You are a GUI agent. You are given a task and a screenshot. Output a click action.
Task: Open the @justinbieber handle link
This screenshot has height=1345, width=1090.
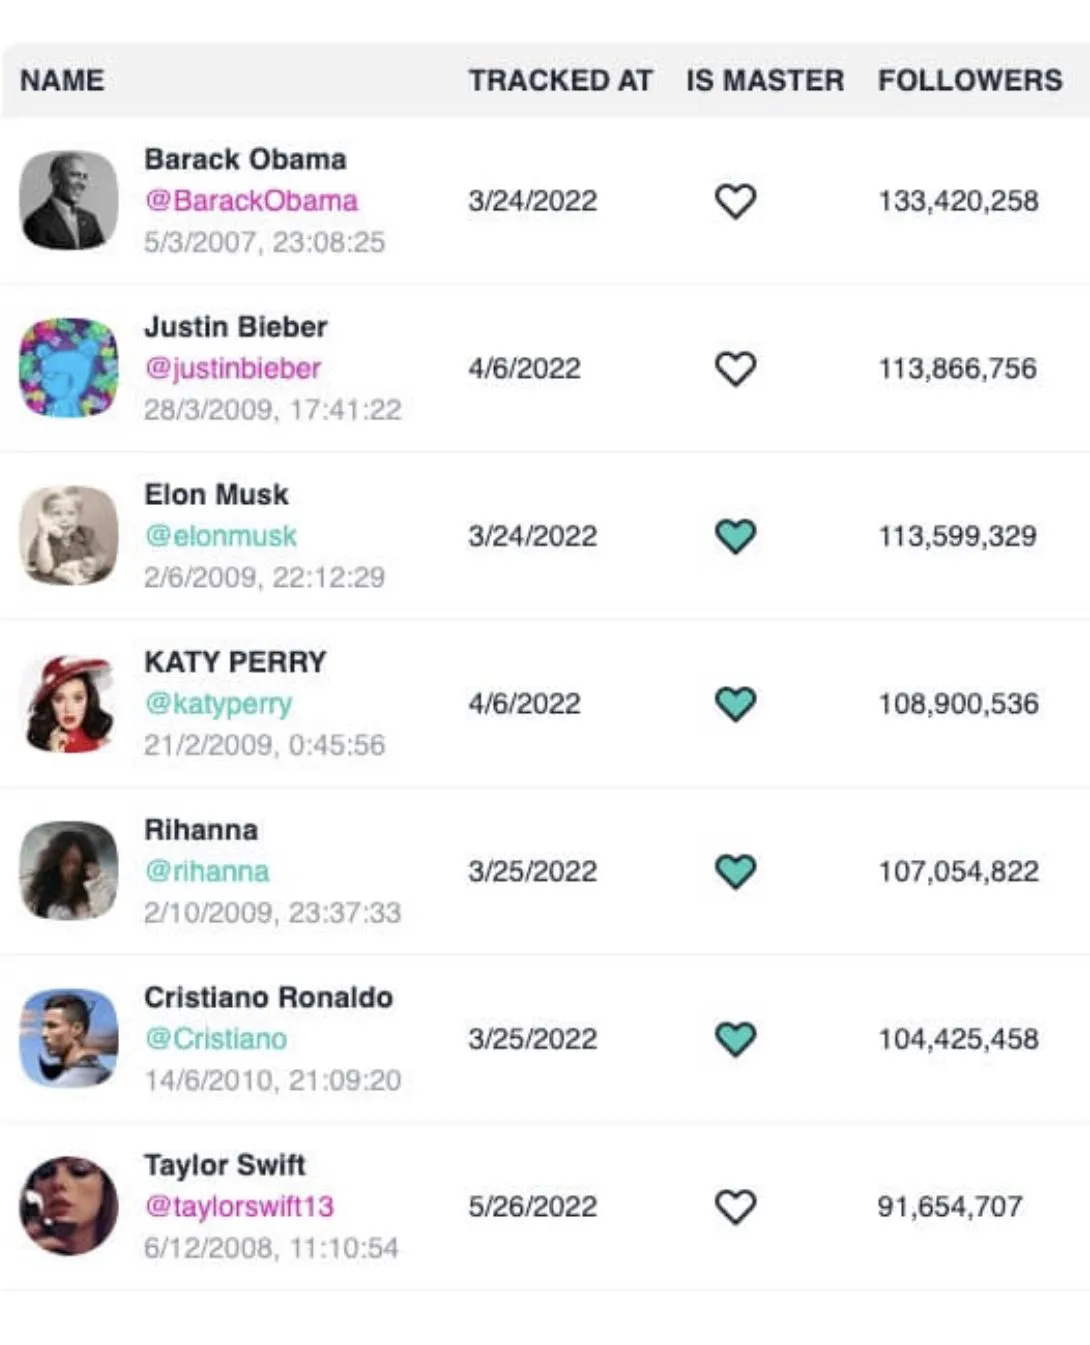233,369
